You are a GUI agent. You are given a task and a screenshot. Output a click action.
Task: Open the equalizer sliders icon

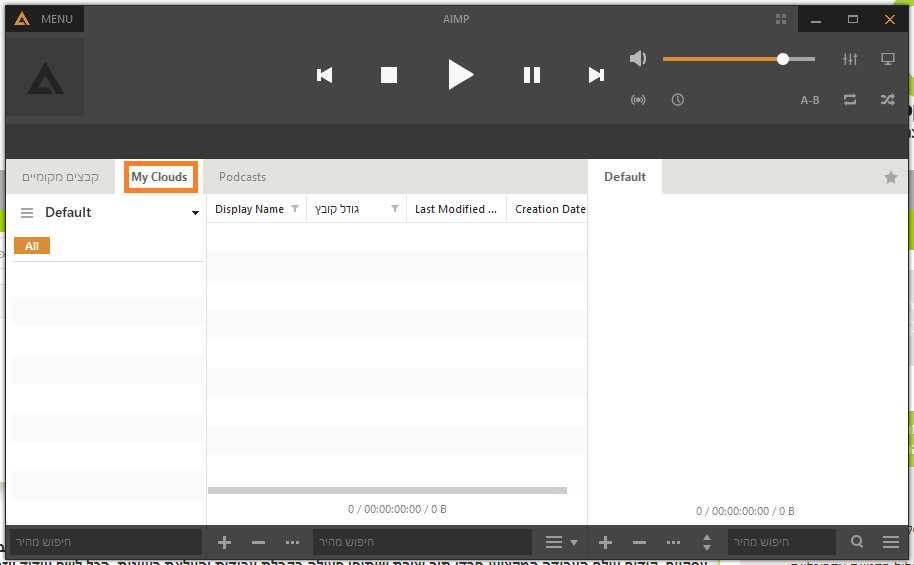[x=850, y=59]
